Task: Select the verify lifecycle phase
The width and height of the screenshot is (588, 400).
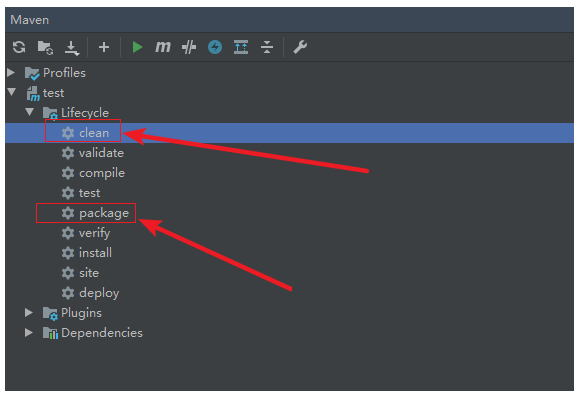Action: point(94,233)
